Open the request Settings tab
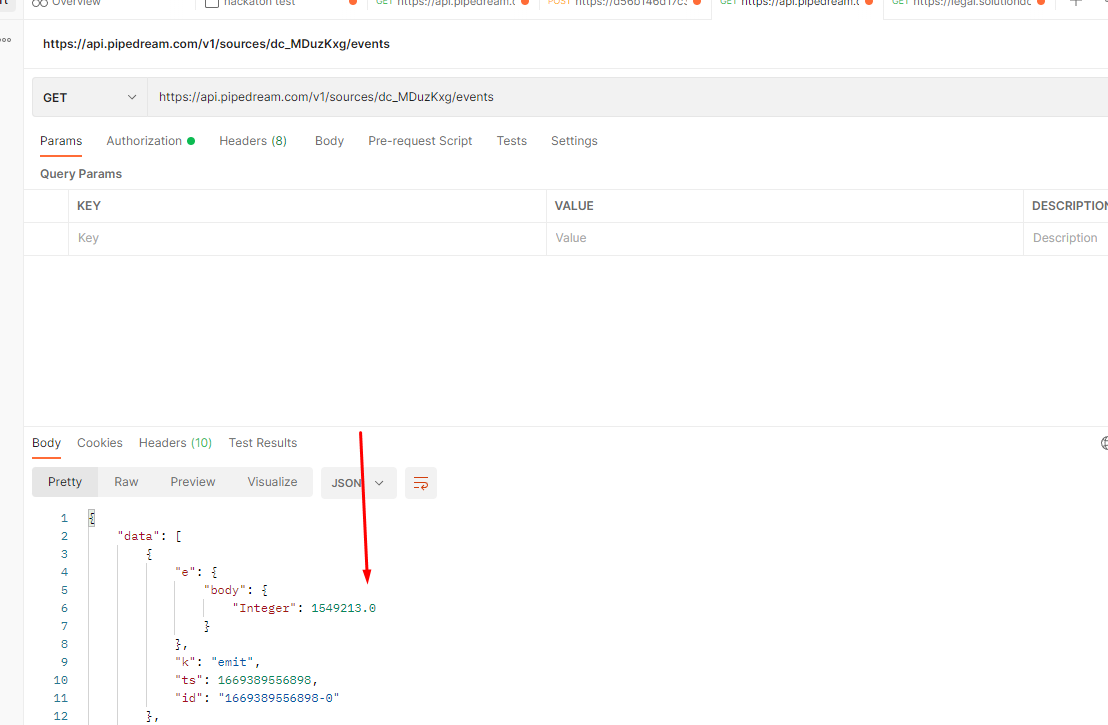 (x=574, y=141)
